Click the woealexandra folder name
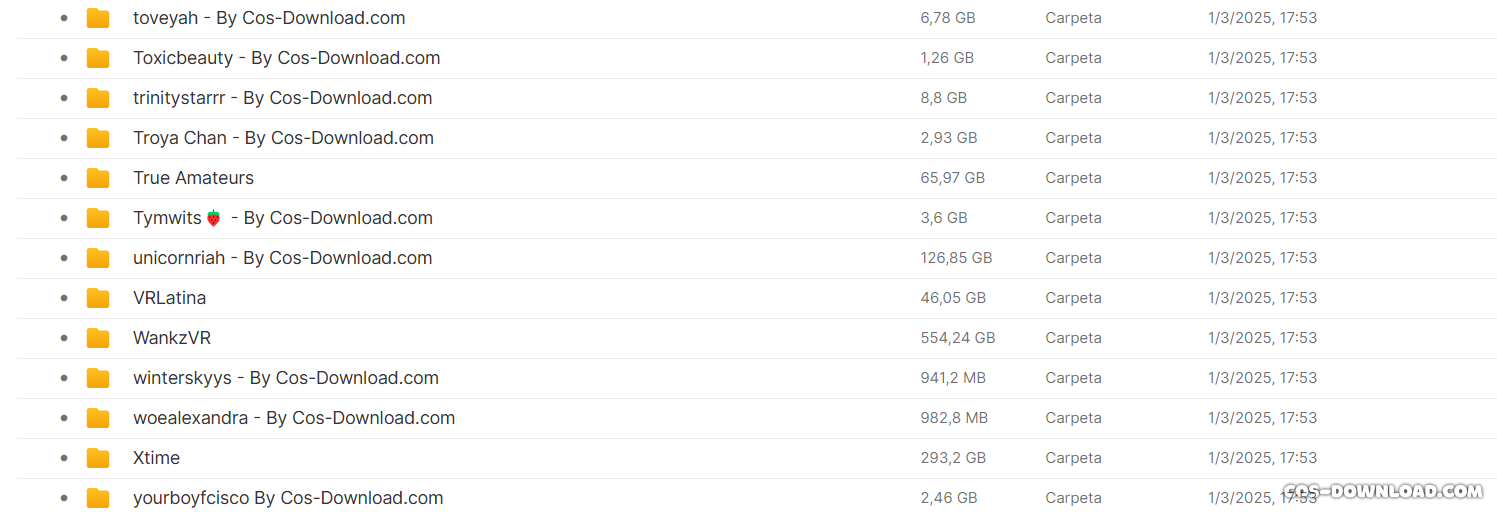 pos(294,418)
